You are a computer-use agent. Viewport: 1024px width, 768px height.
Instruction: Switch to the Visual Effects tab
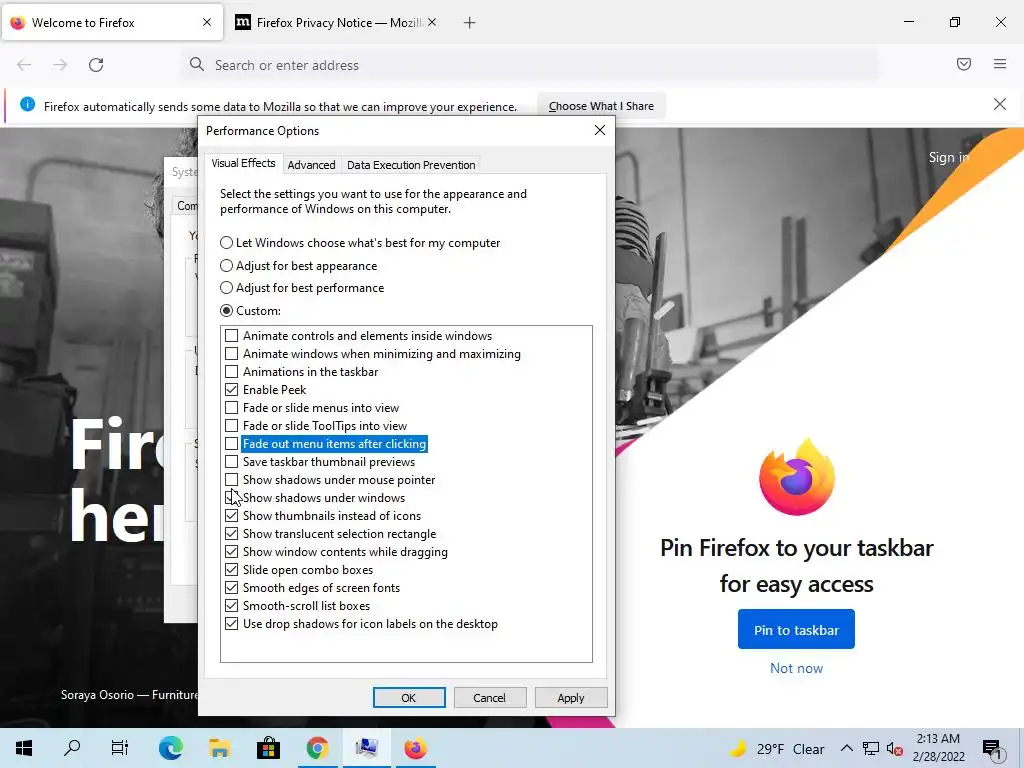(x=243, y=163)
